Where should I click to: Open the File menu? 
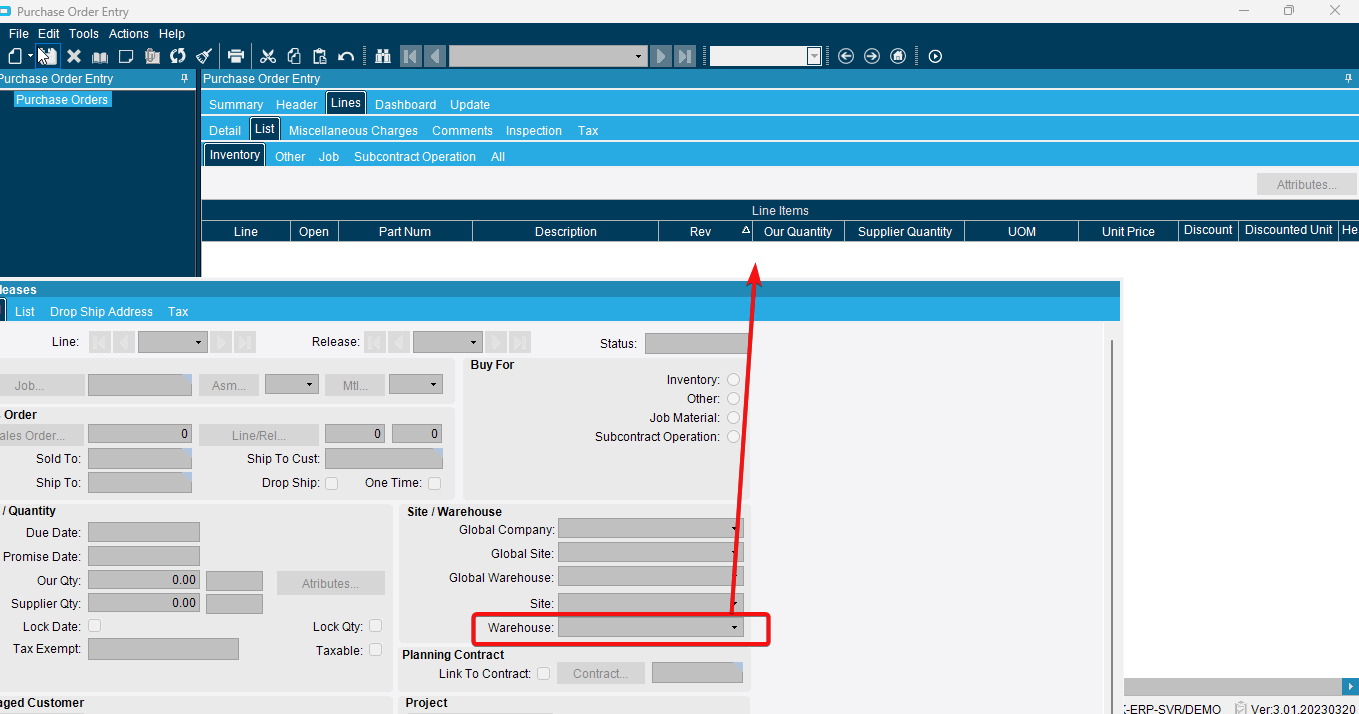pyautogui.click(x=18, y=34)
